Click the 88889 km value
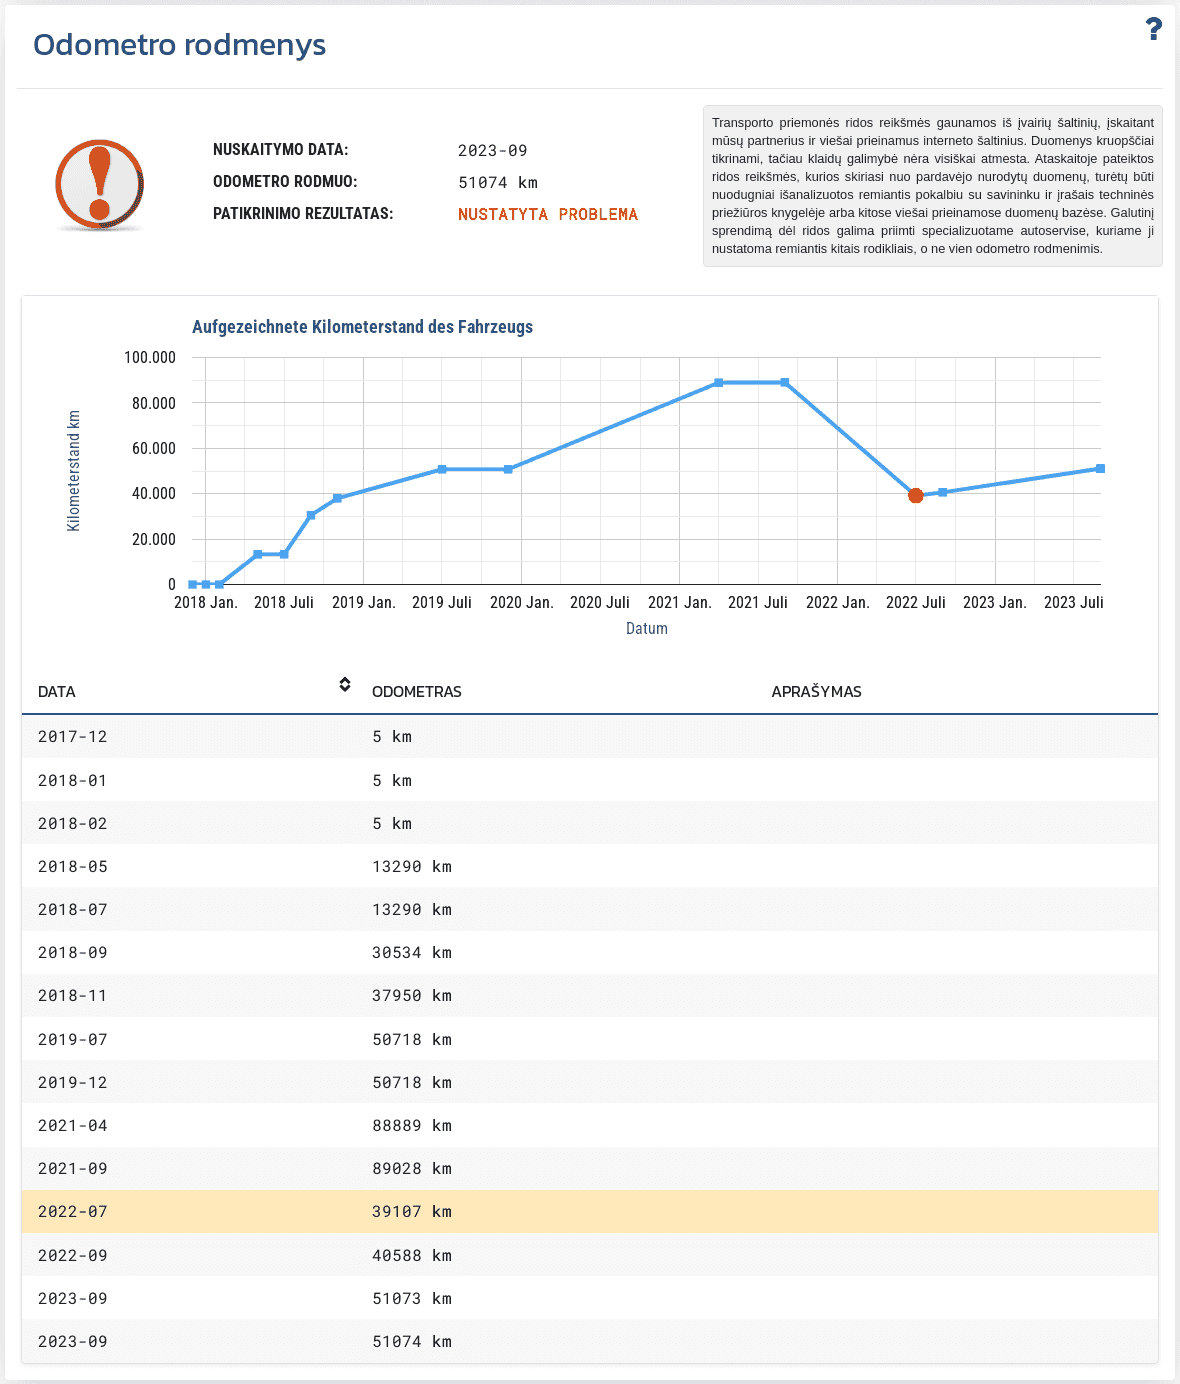The height and width of the screenshot is (1384, 1180). point(412,1126)
